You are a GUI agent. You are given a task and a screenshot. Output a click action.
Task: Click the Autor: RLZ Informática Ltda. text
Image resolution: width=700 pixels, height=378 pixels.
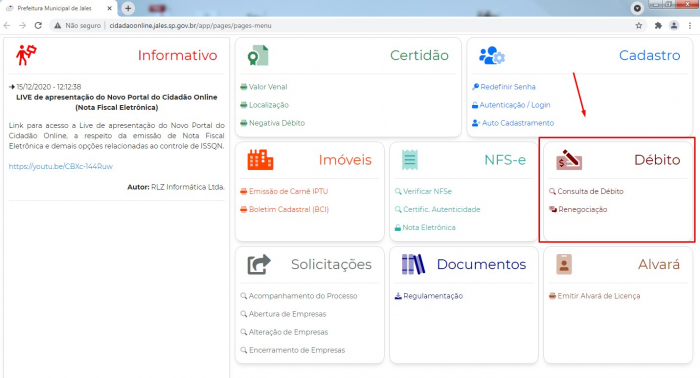point(176,187)
